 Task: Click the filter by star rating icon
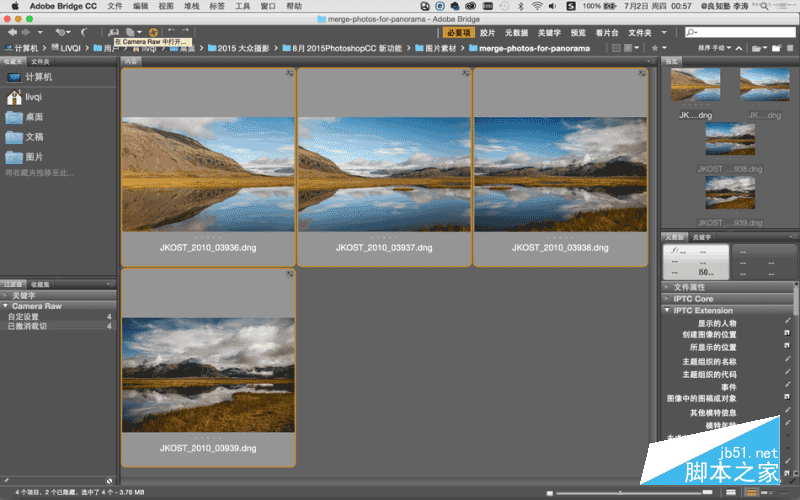click(x=656, y=47)
